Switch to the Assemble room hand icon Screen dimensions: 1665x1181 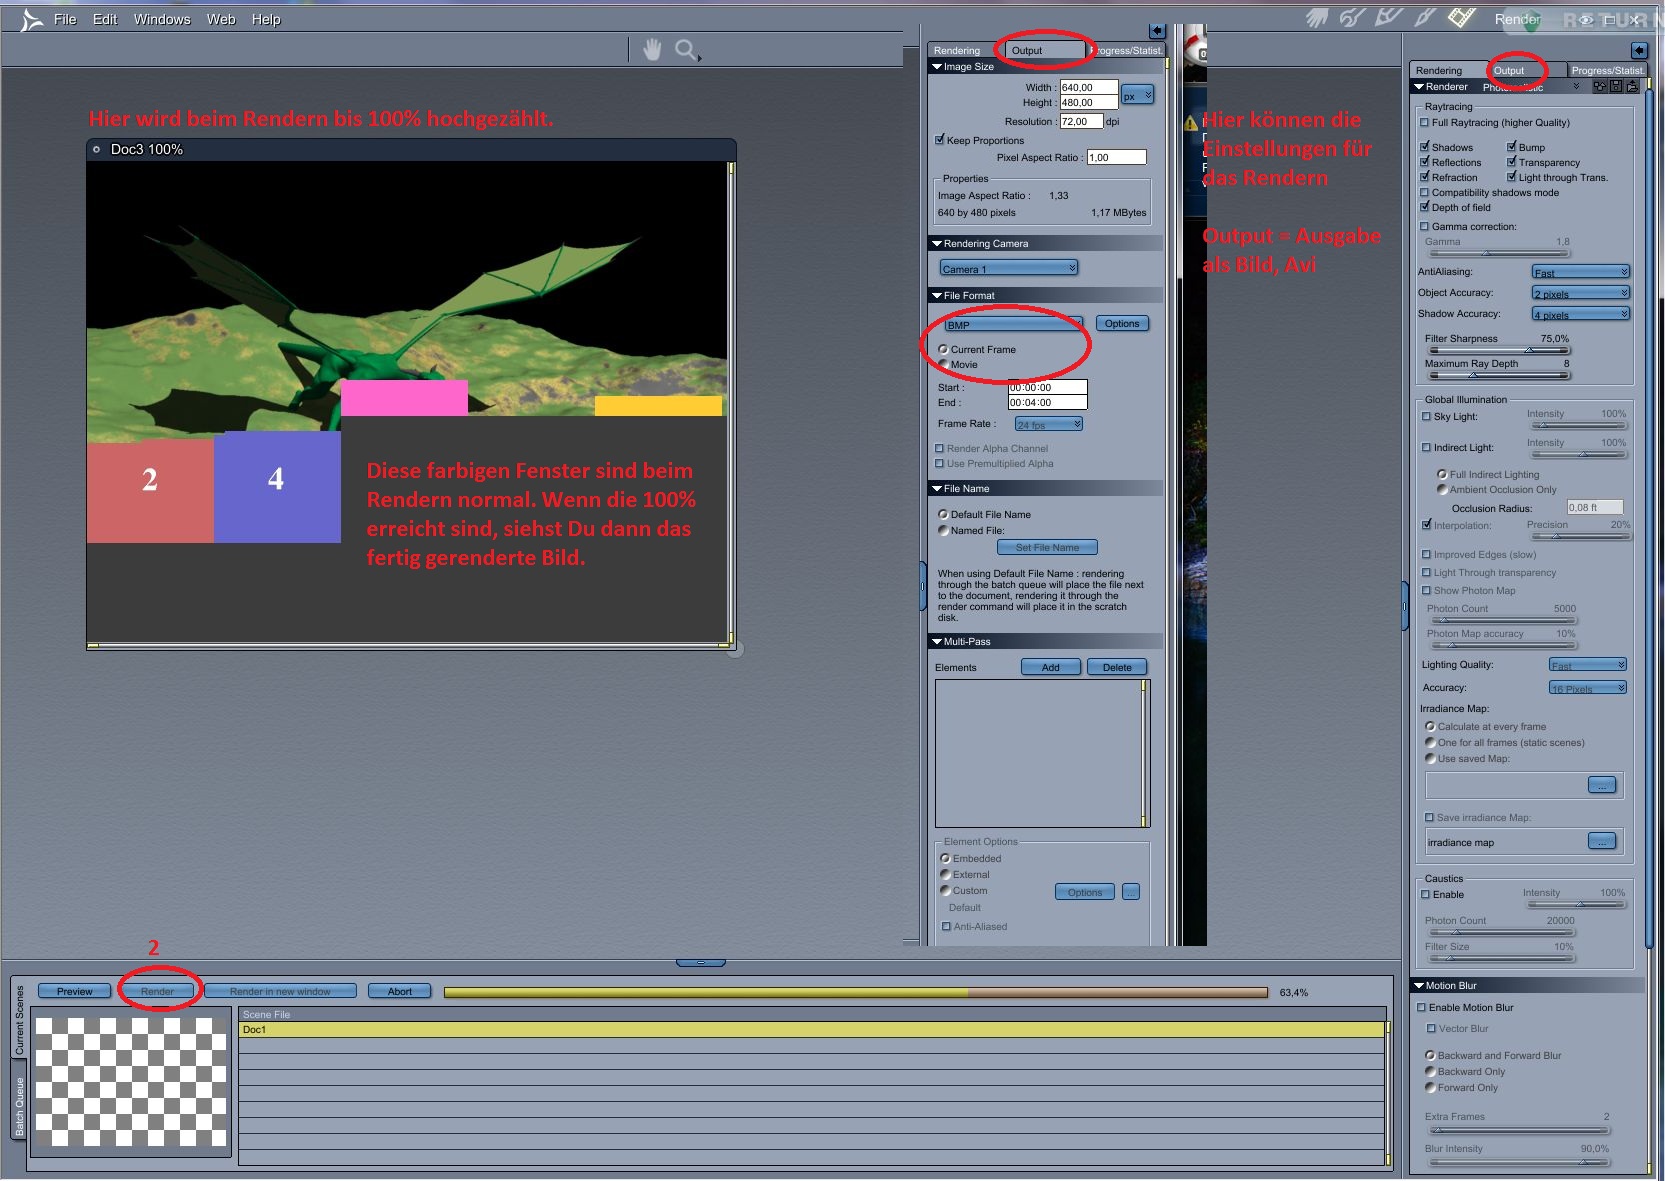click(1317, 18)
